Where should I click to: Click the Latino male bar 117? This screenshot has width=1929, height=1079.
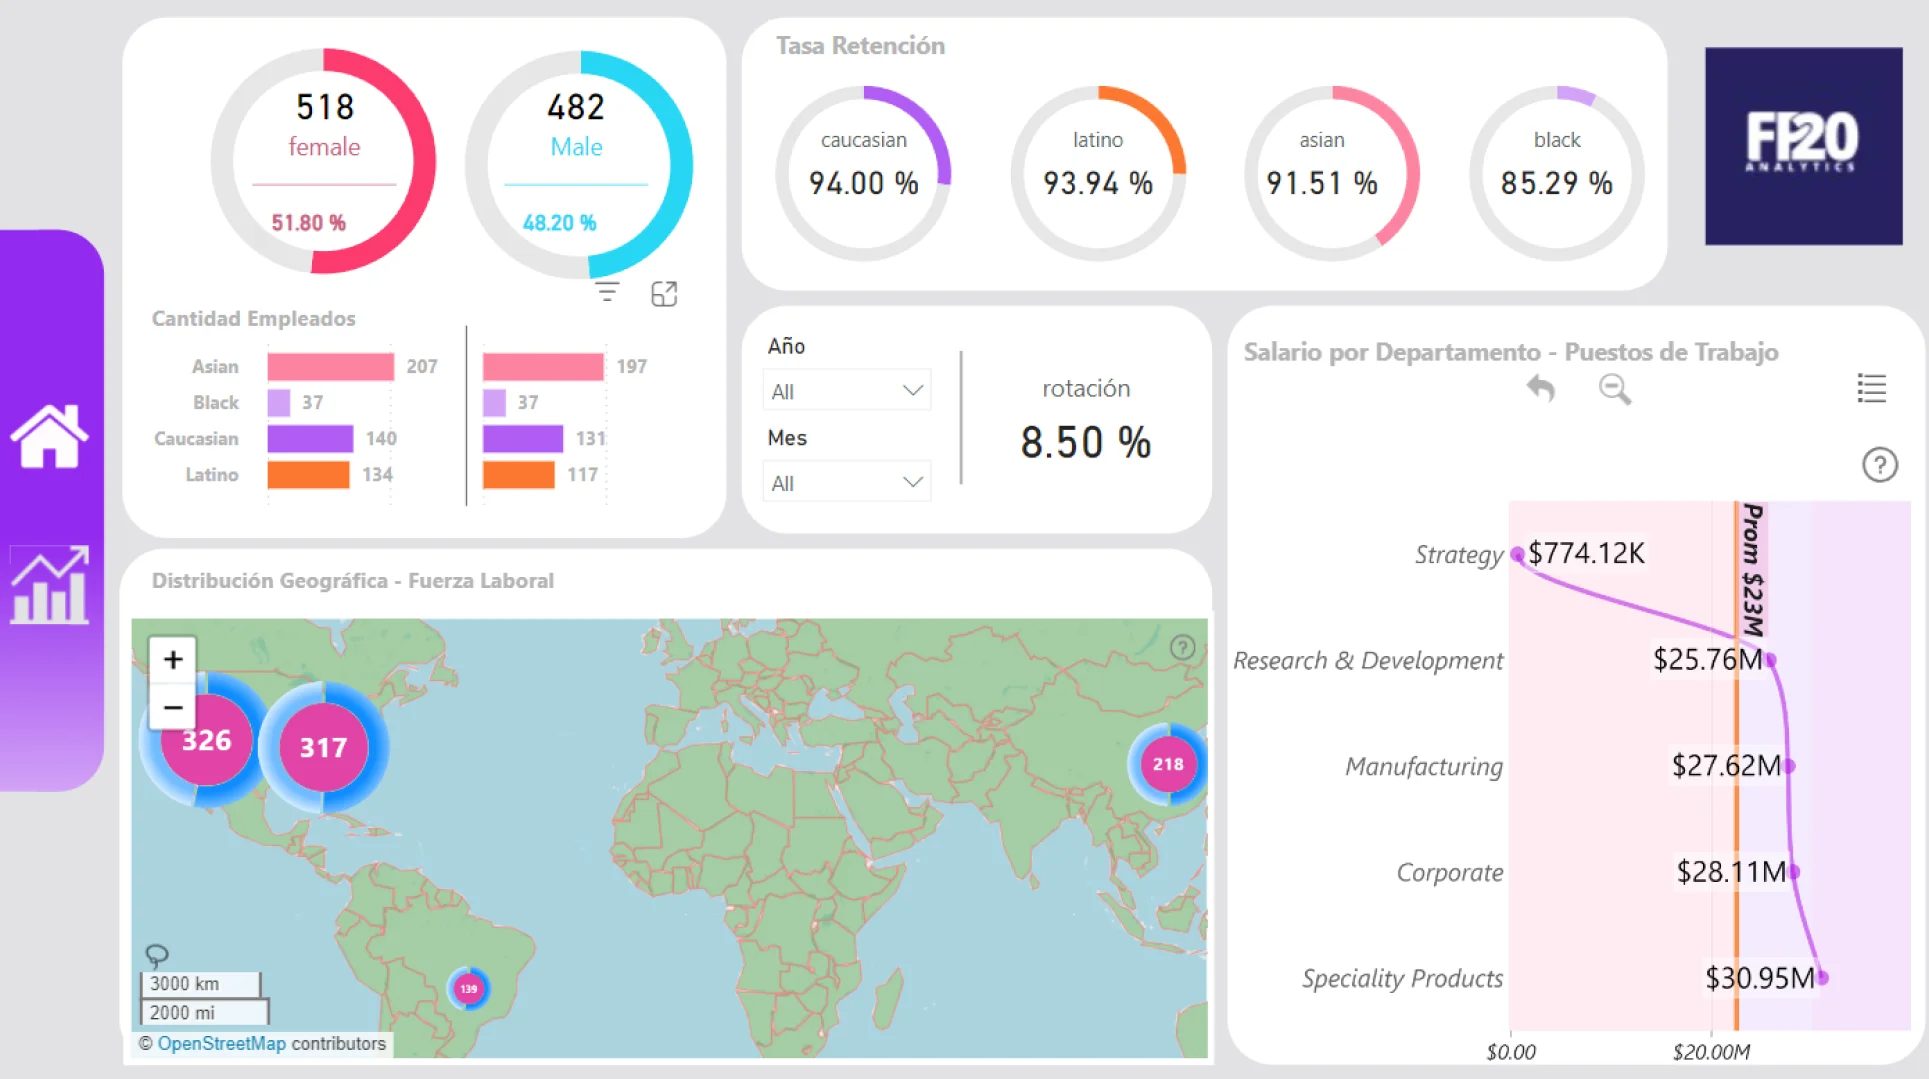coord(519,474)
